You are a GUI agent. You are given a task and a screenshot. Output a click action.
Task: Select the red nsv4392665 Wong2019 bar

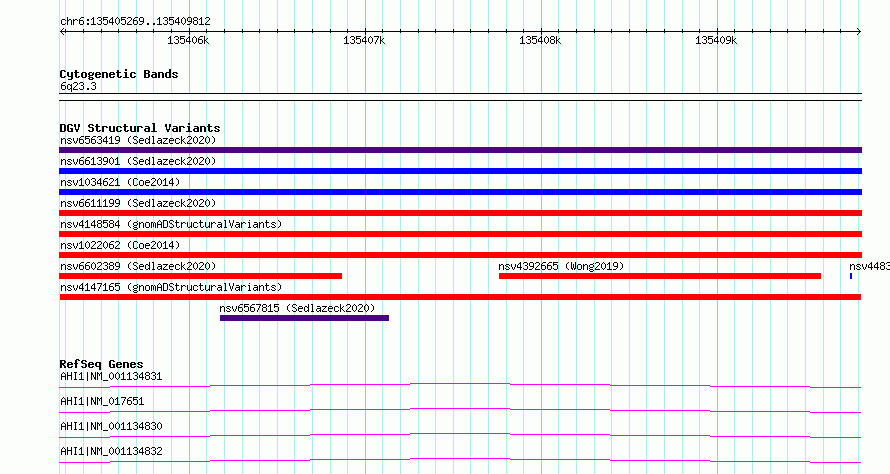(660, 276)
